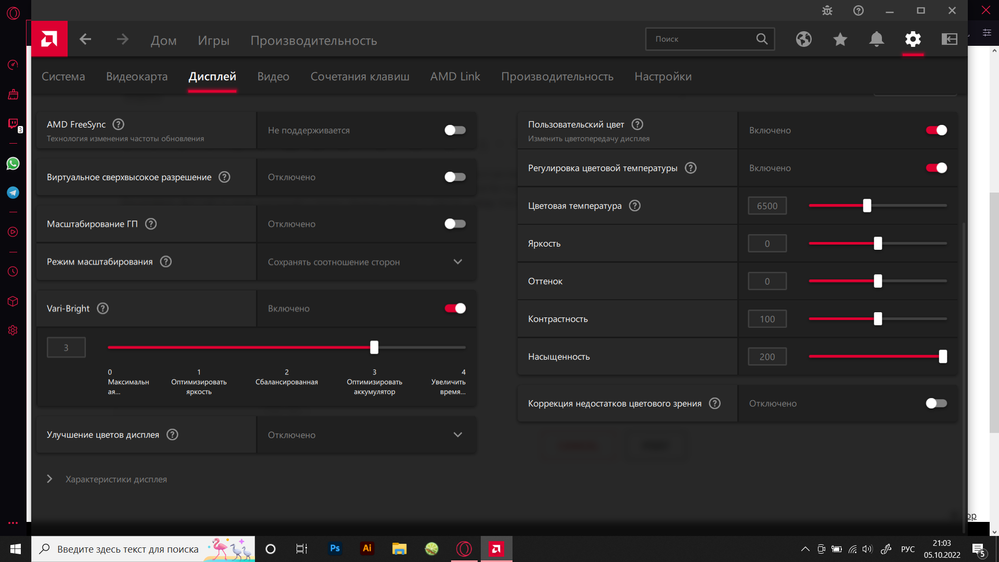Click the search magnifier icon

tap(761, 39)
